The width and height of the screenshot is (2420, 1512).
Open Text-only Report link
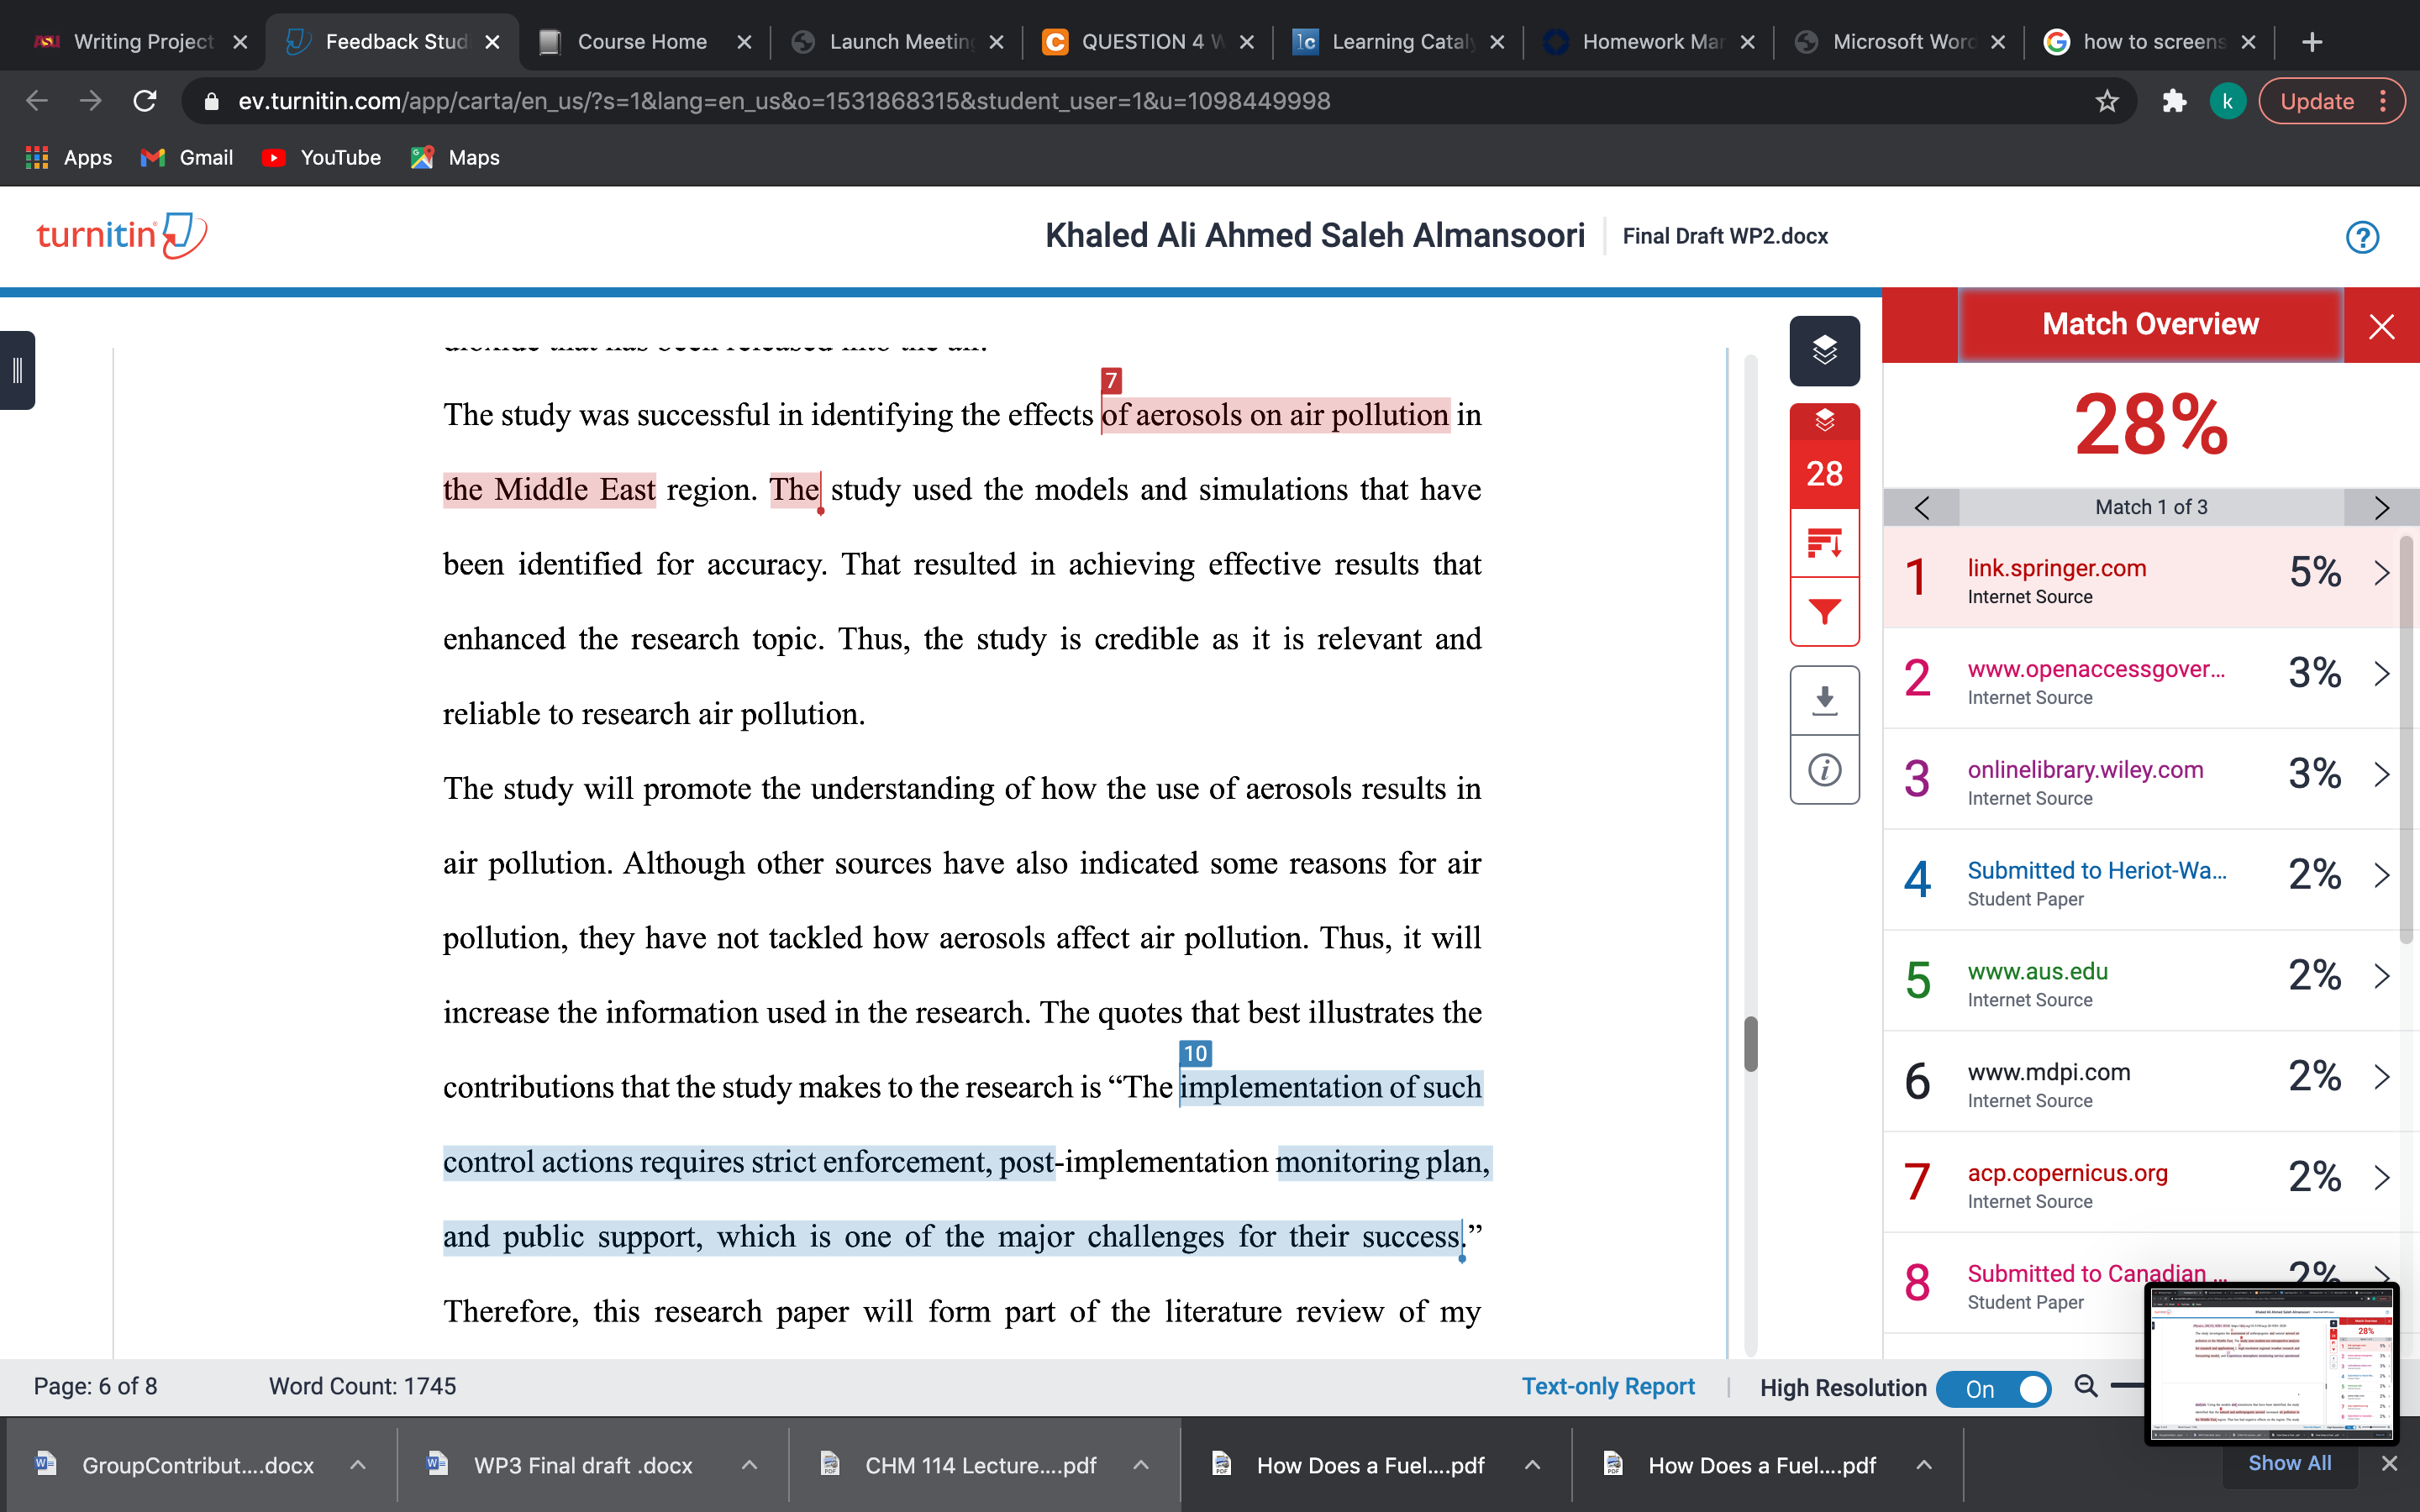coord(1608,1386)
